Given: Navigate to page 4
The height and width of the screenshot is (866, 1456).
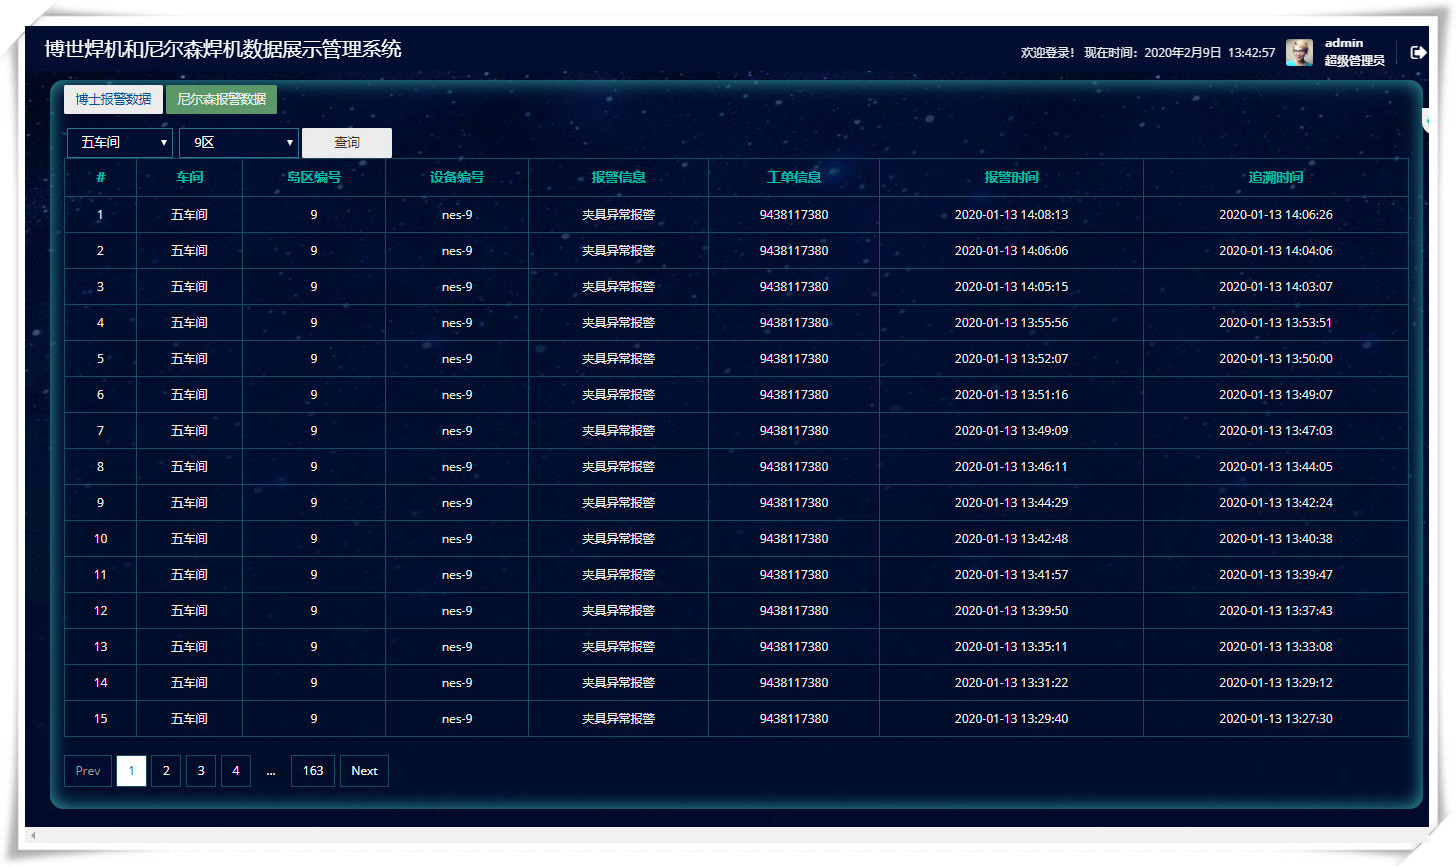Looking at the screenshot, I should coord(236,771).
